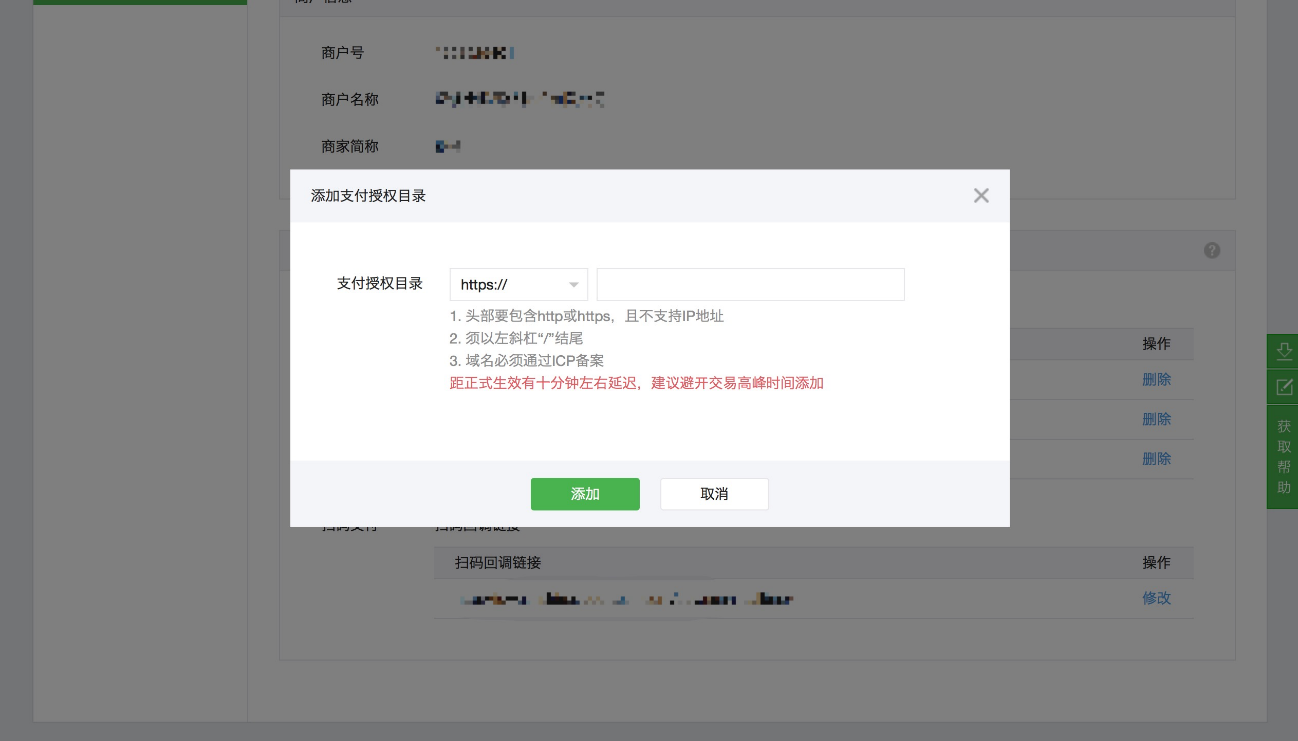Click the dialog title 添加支付授权目录
Screen dimensions: 1298x741
[x=369, y=196]
